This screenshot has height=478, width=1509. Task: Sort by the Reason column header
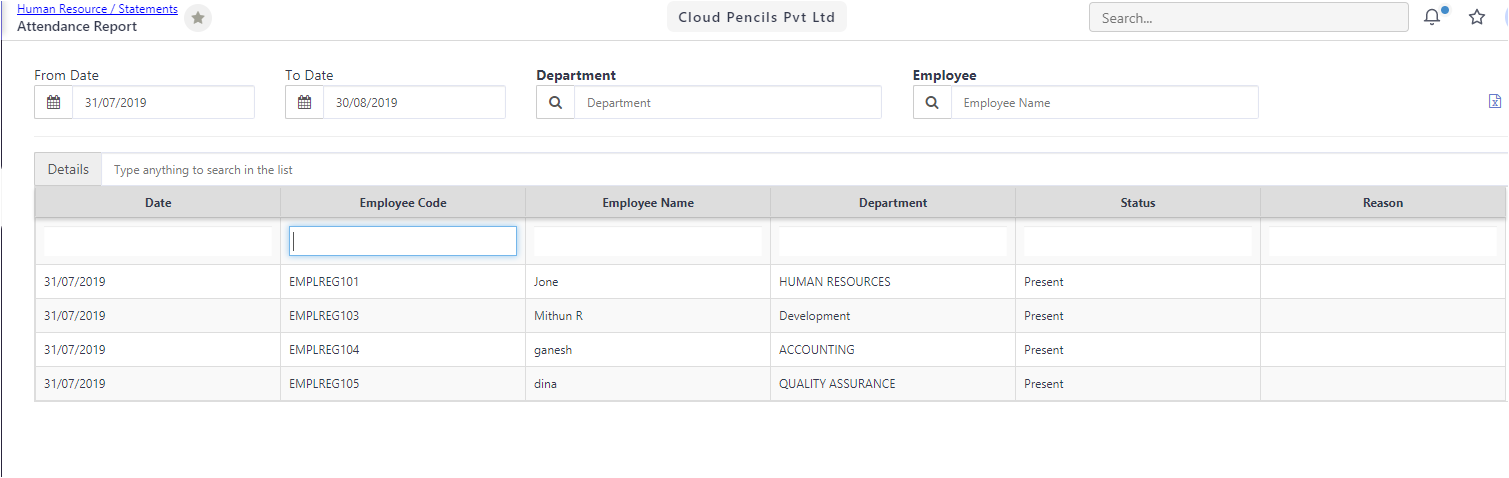point(1383,202)
